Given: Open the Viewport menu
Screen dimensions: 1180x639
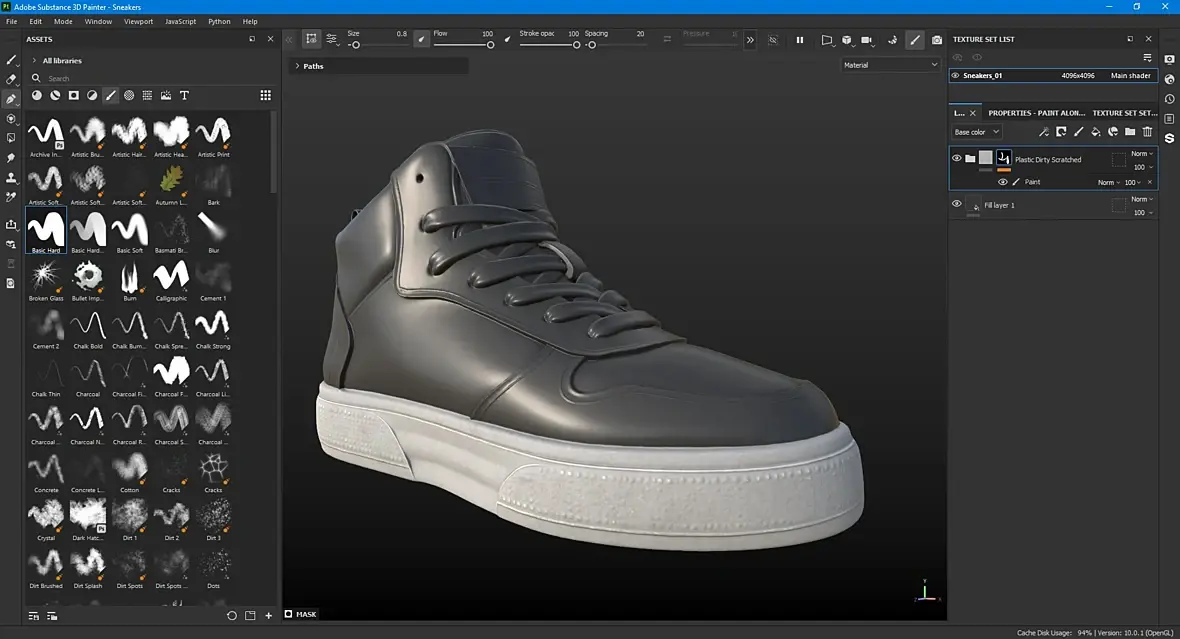Looking at the screenshot, I should pos(138,21).
